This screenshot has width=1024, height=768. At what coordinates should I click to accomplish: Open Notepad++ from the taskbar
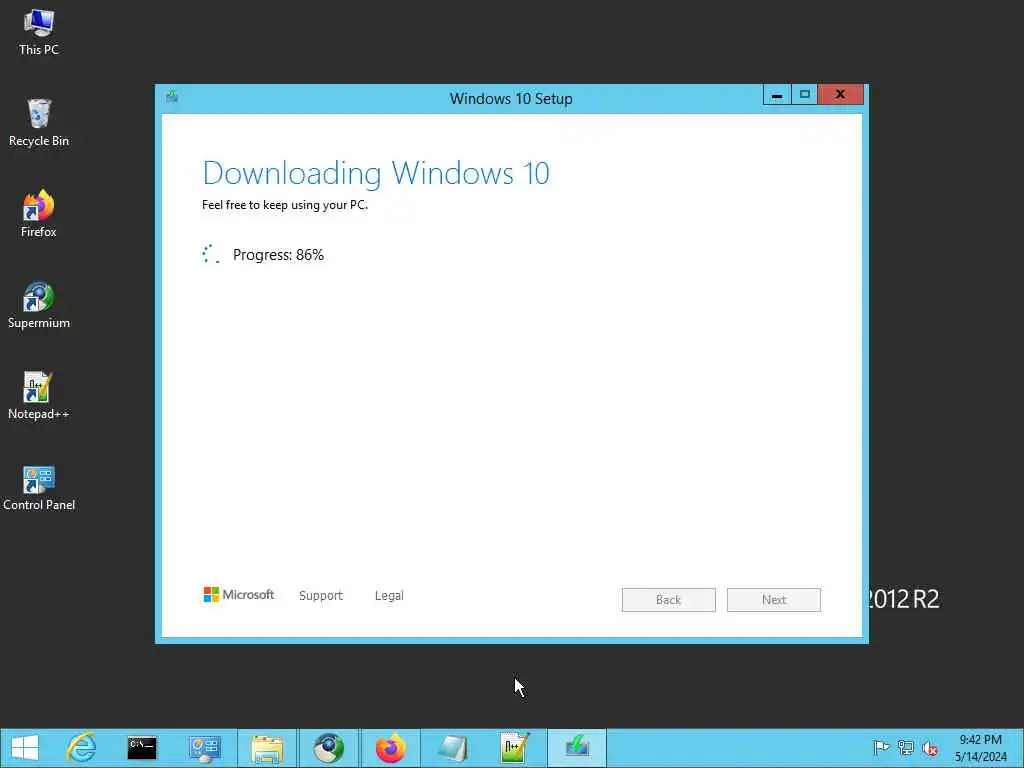click(x=514, y=748)
